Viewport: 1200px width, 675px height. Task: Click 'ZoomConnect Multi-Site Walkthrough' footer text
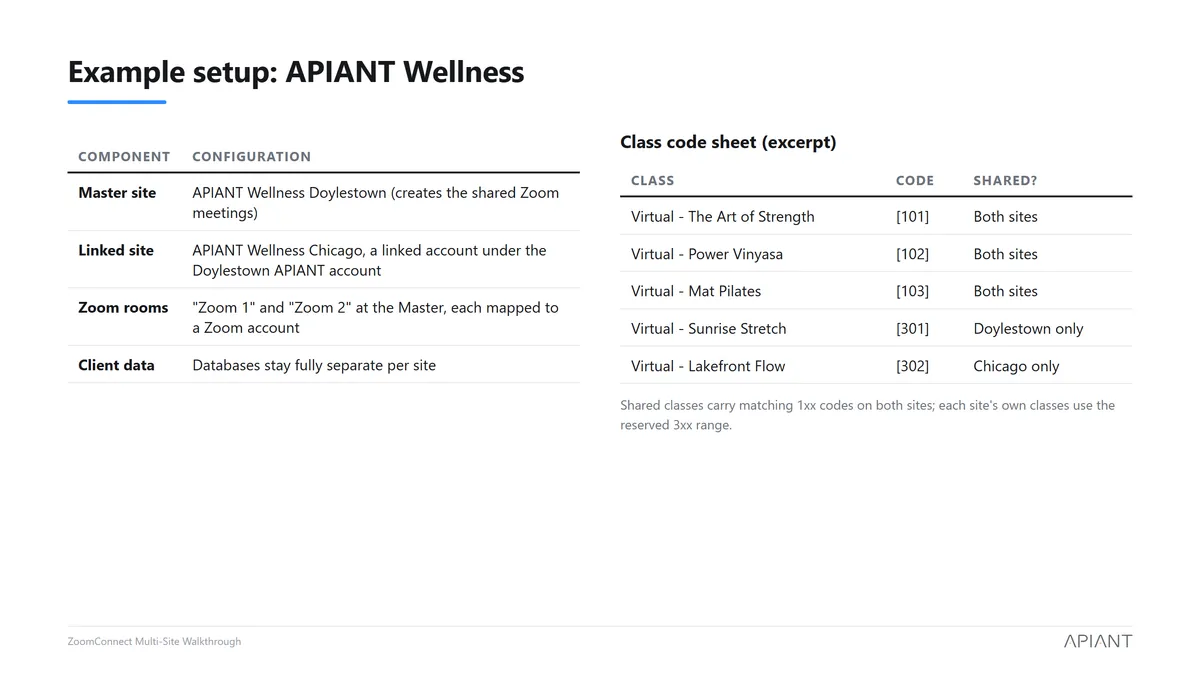tap(154, 641)
